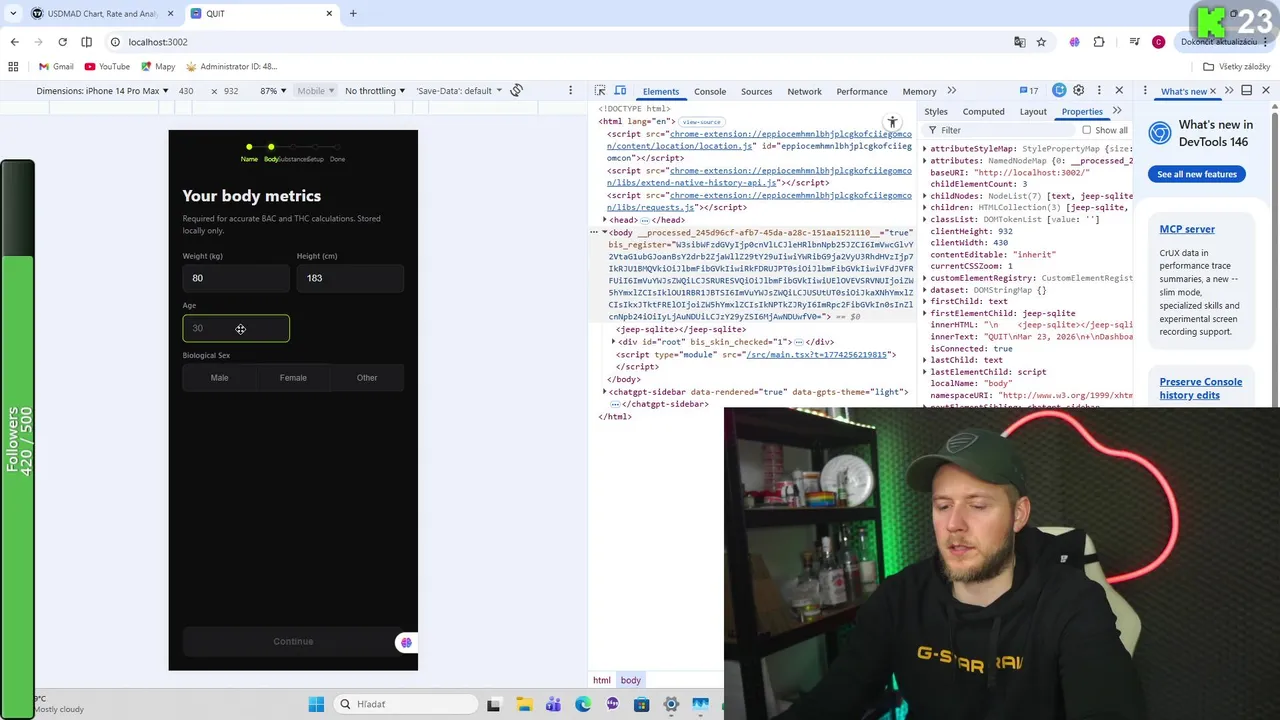This screenshot has width=1280, height=720.
Task: Switch to the Console tab
Action: pos(710,91)
